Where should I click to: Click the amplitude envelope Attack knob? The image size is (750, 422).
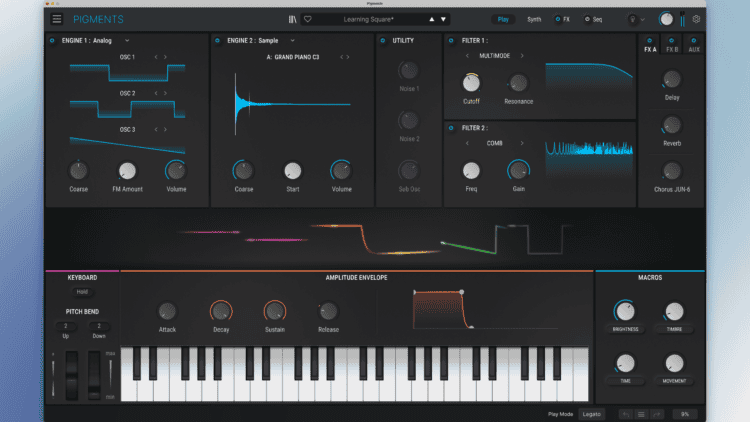point(167,311)
